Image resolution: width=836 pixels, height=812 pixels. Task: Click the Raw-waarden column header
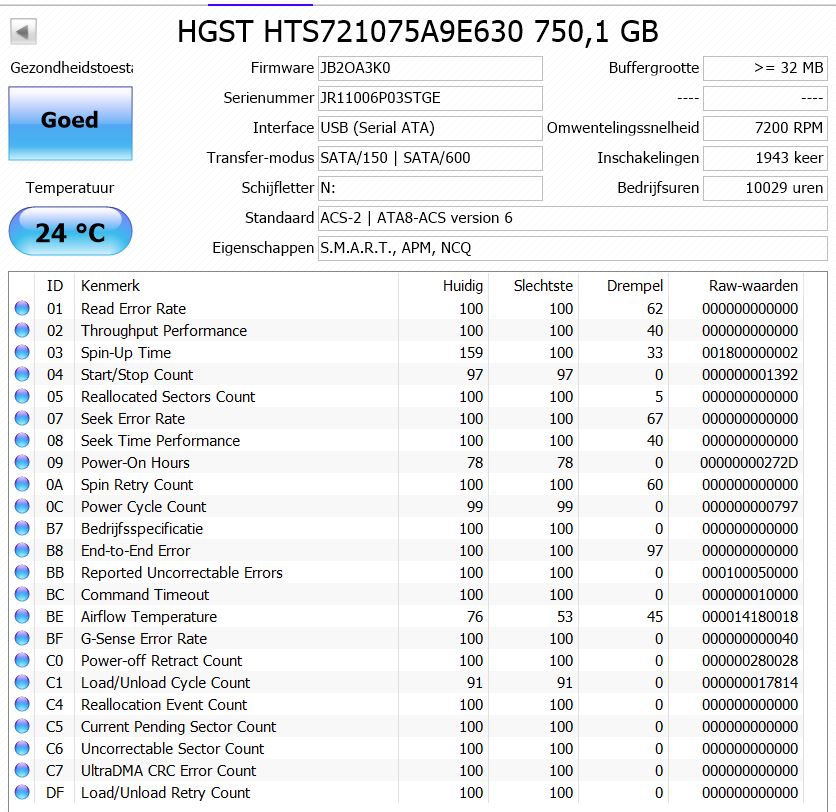click(x=753, y=286)
